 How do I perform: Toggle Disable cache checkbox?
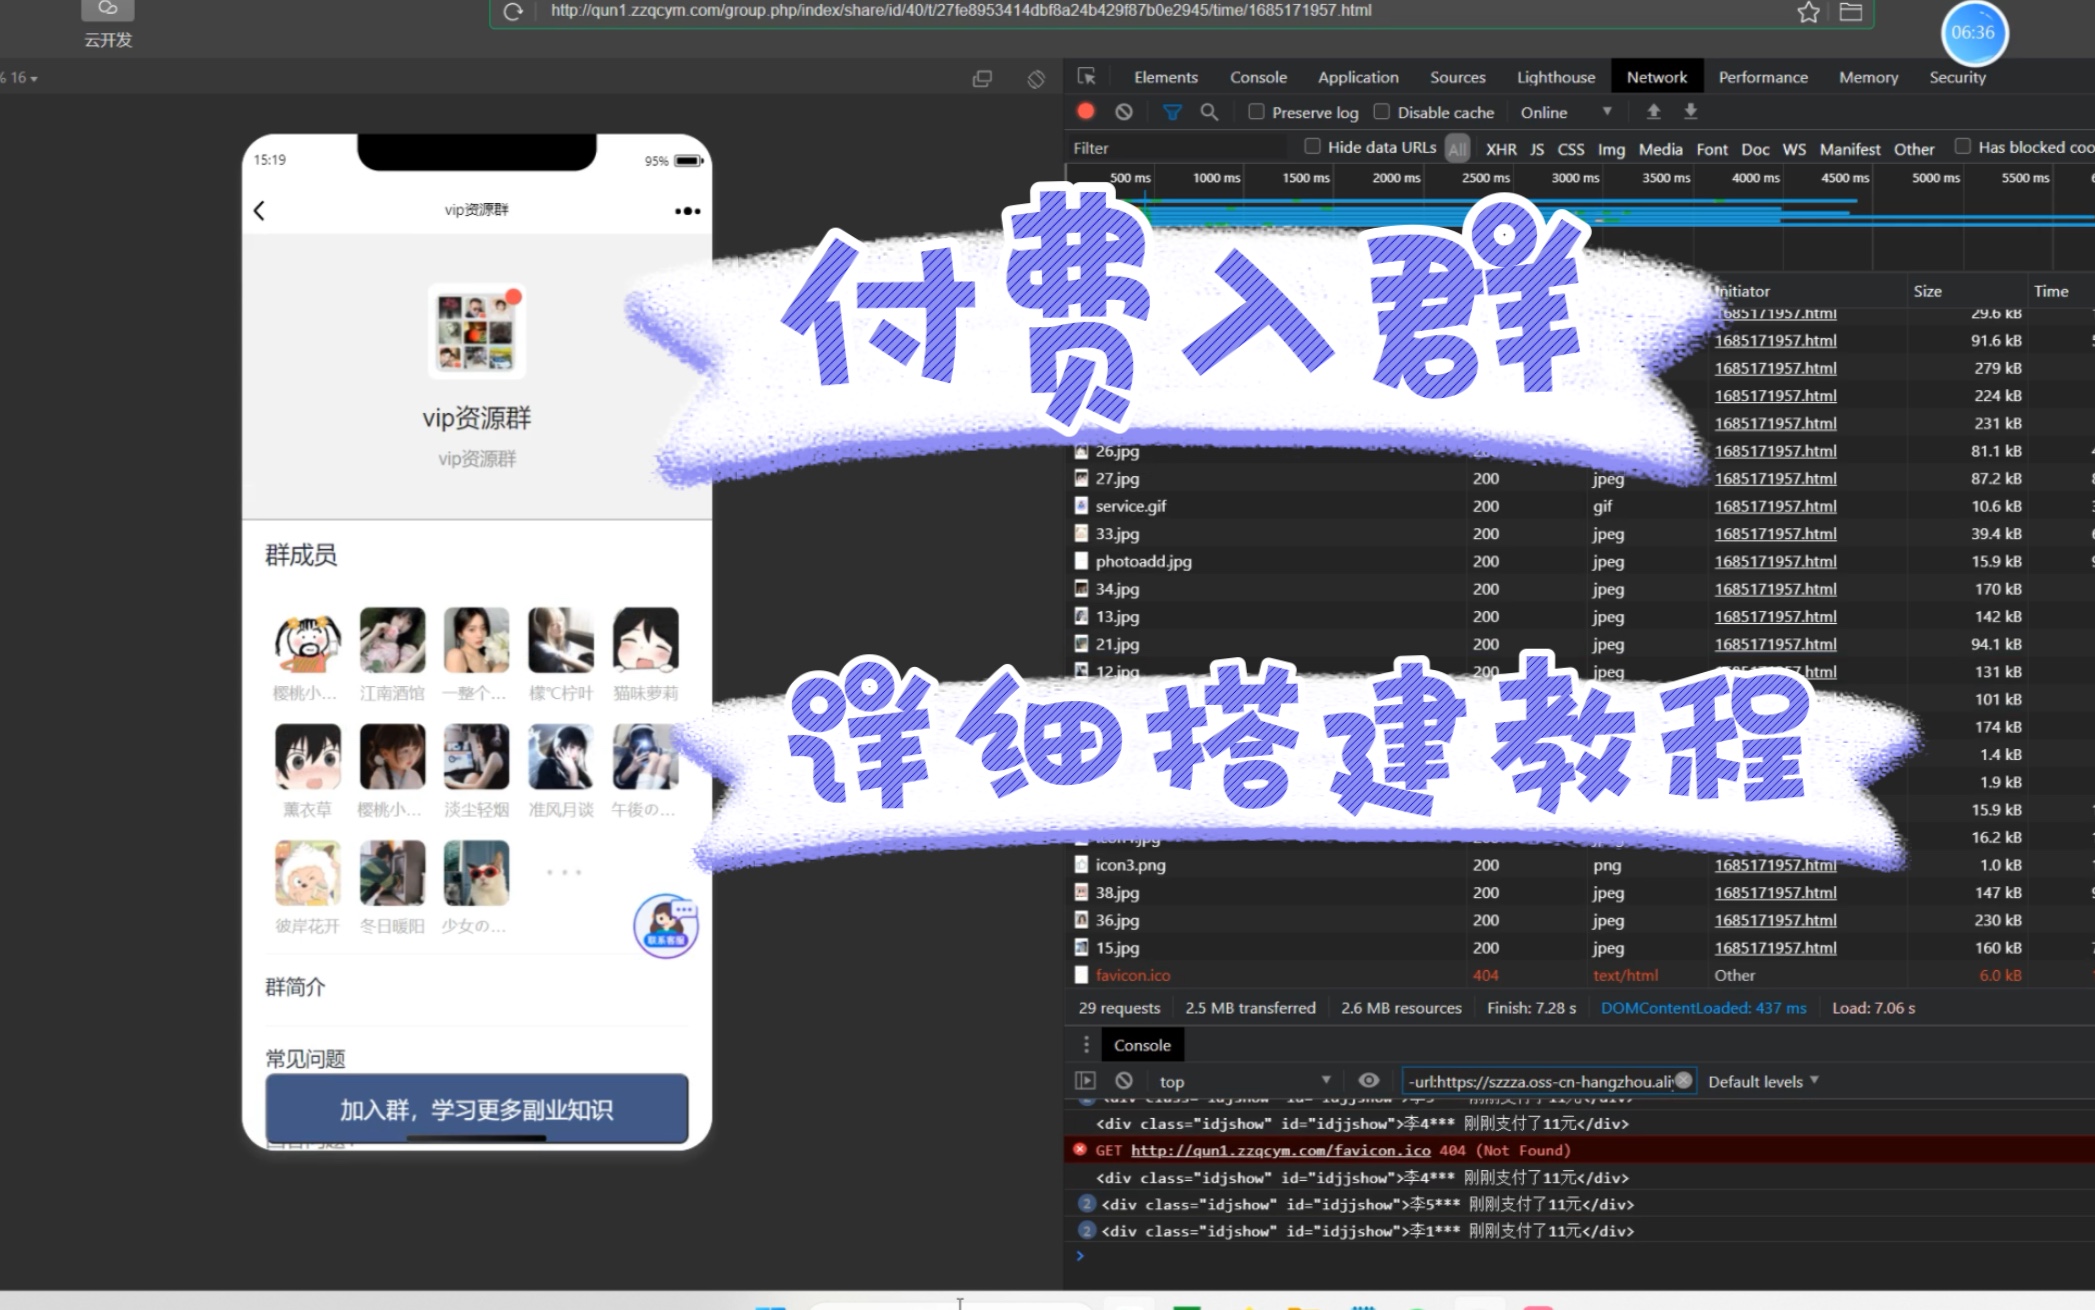click(1383, 110)
